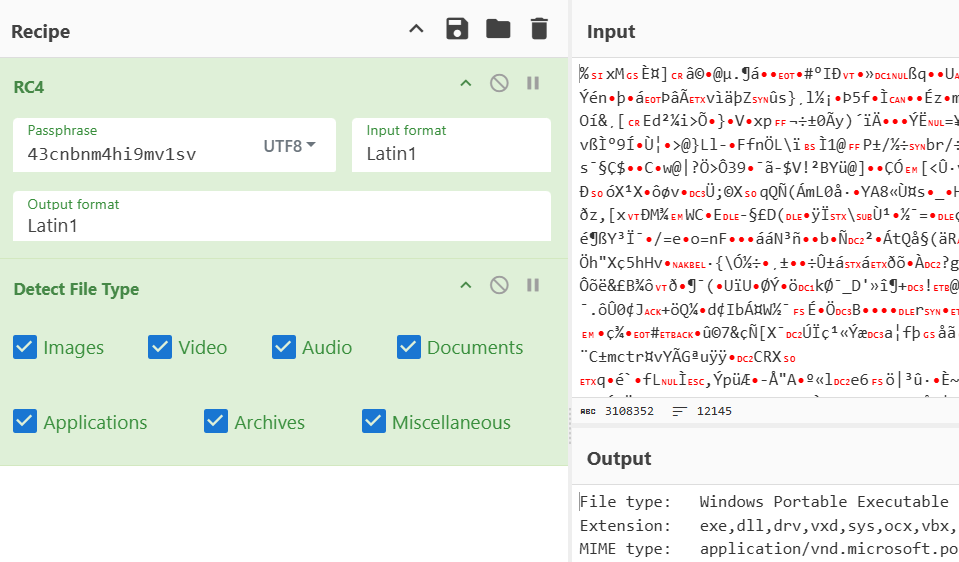This screenshot has height=562, width=959.
Task: Collapse Detect File Type operation arguments
Action: 464,286
